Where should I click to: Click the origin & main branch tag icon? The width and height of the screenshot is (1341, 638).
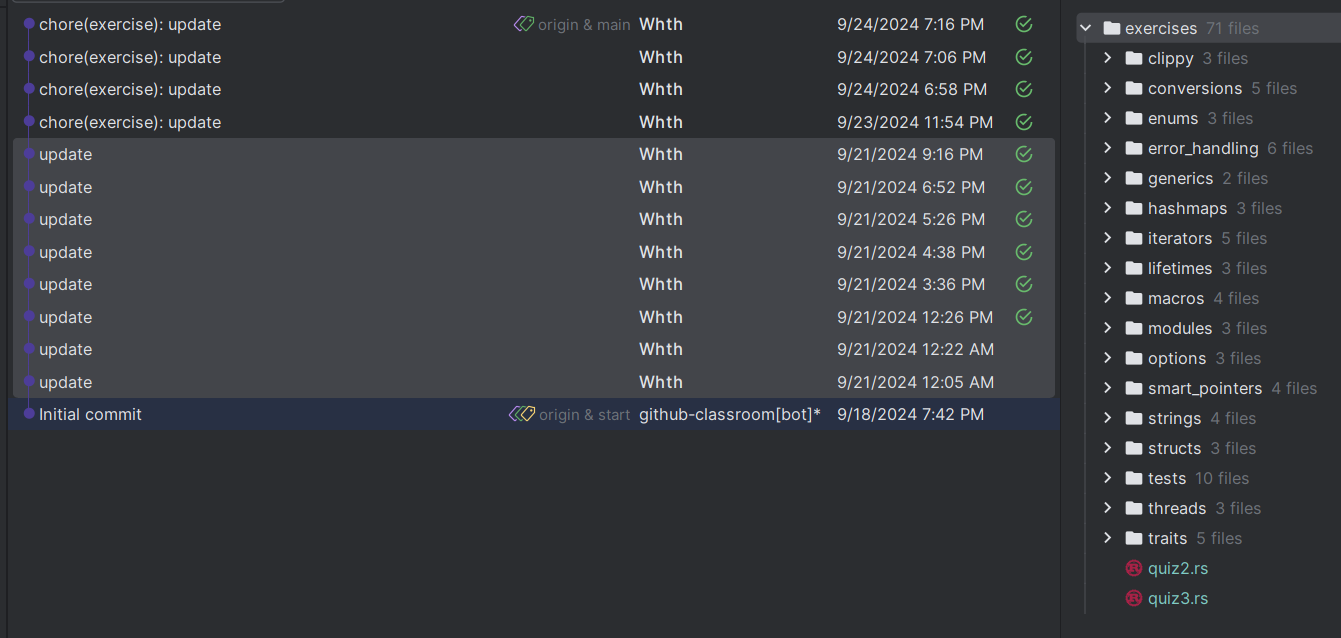click(x=524, y=24)
